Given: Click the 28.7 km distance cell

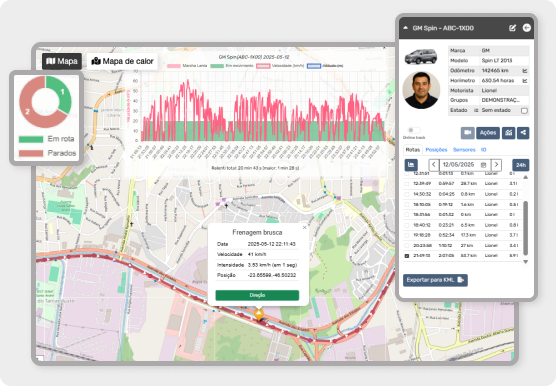Looking at the screenshot, I should 468,184.
